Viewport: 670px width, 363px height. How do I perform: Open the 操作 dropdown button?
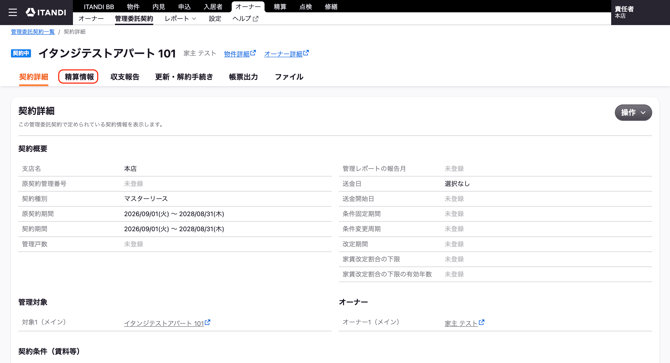[x=633, y=113]
